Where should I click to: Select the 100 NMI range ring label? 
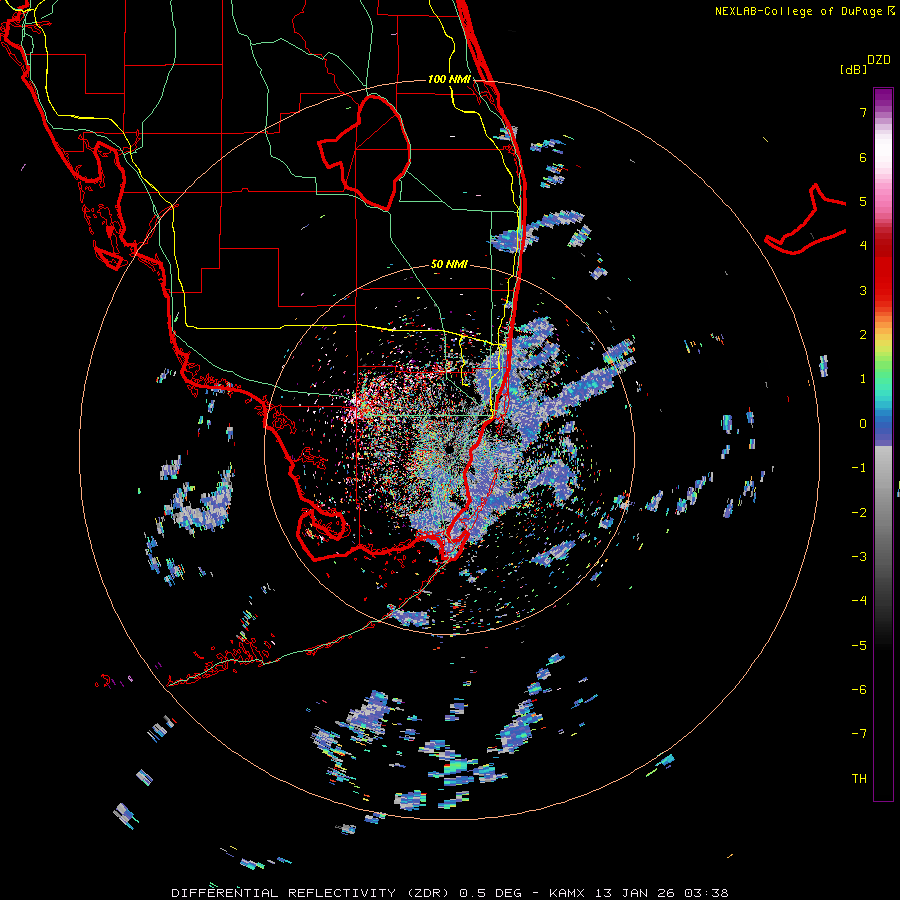[449, 79]
